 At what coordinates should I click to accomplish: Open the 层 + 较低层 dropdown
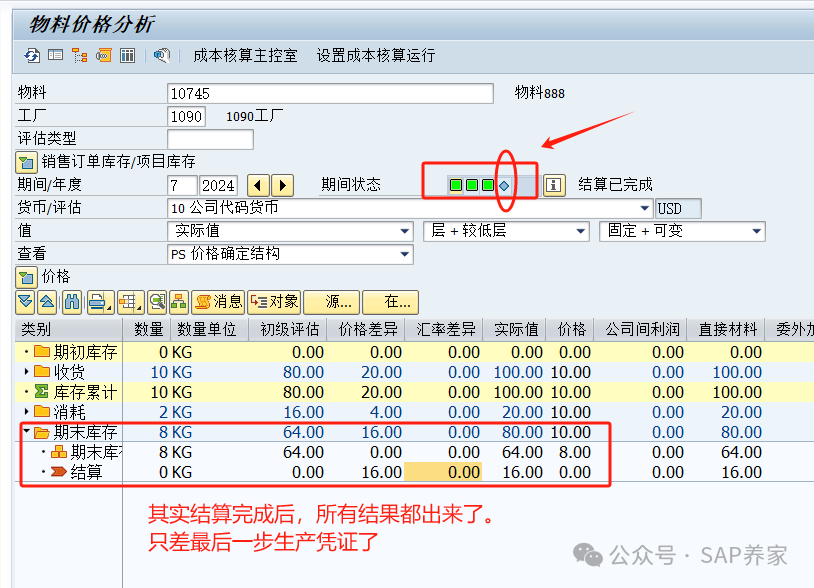580,231
